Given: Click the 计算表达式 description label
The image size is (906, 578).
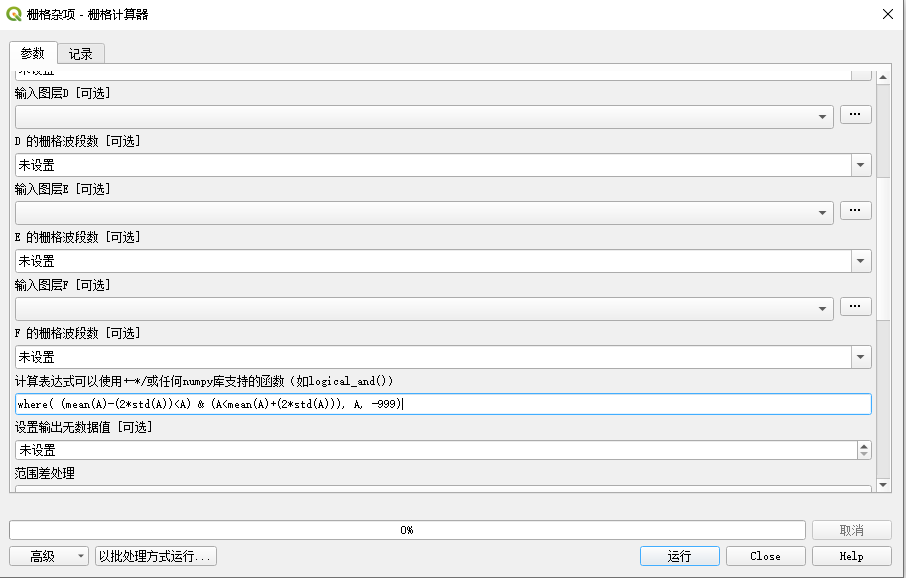Looking at the screenshot, I should click(204, 381).
